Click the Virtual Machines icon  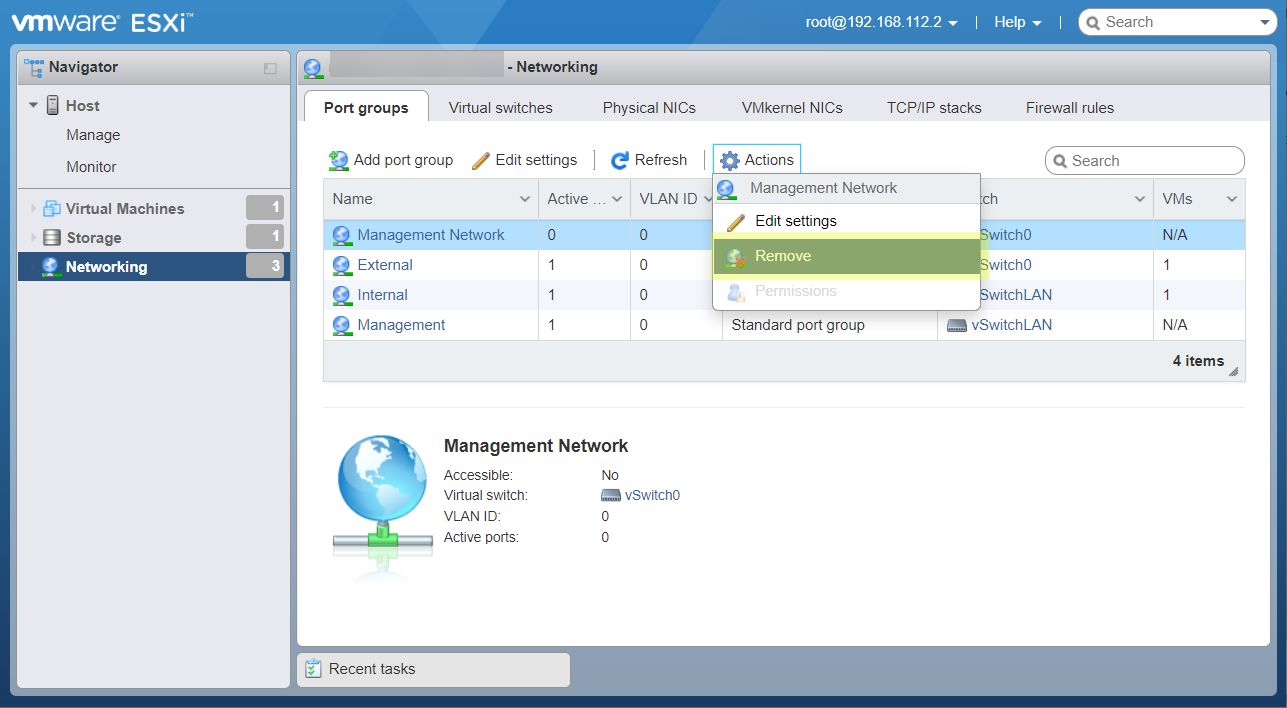(x=52, y=208)
